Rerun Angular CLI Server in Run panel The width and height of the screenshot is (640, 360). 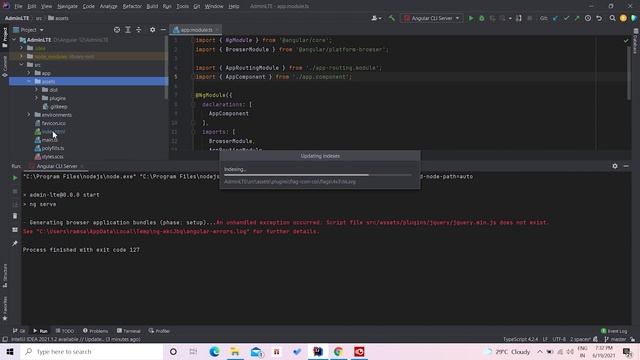(x=15, y=178)
